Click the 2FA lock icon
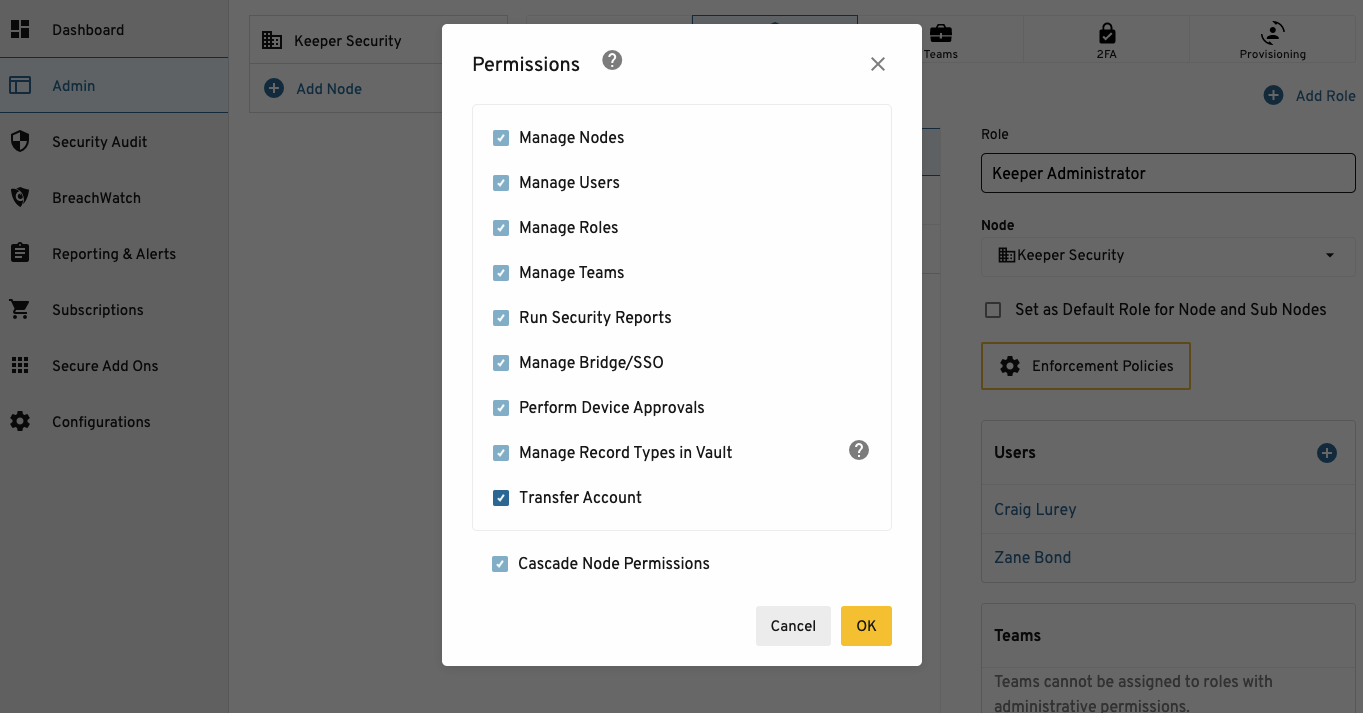1363x713 pixels. 1106,34
